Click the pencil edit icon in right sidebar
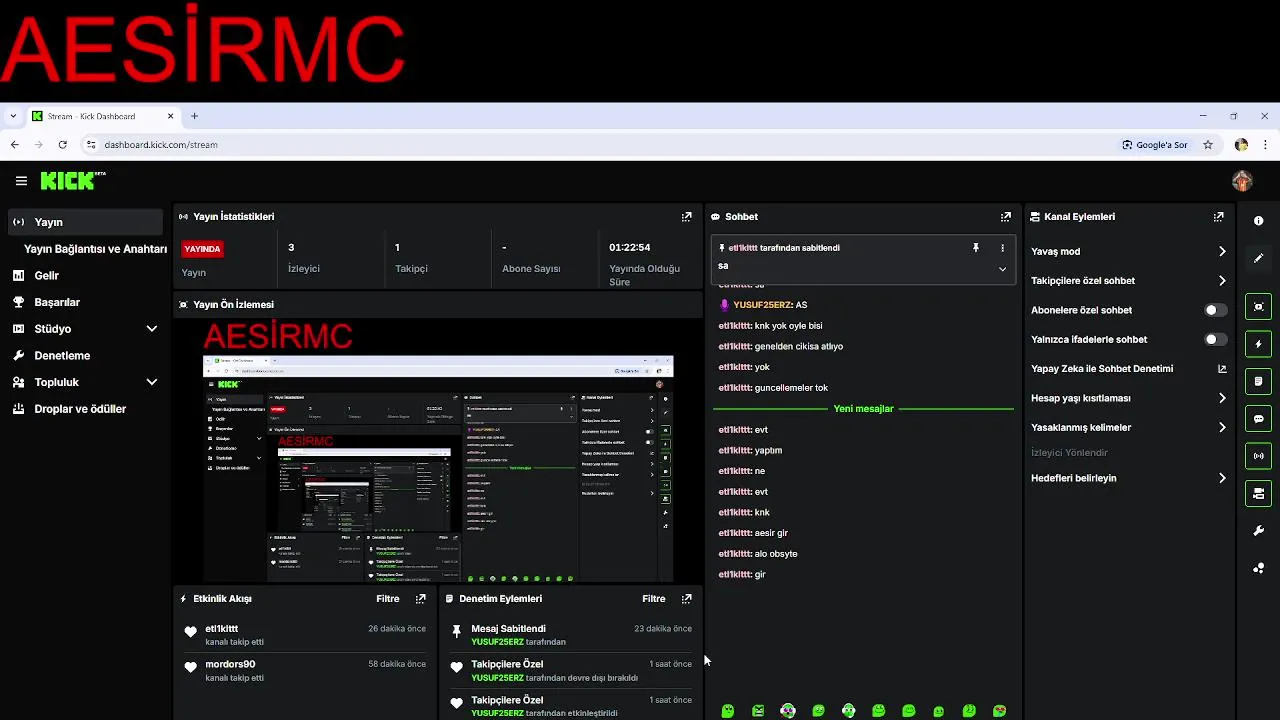This screenshot has height=720, width=1280. 1259,258
